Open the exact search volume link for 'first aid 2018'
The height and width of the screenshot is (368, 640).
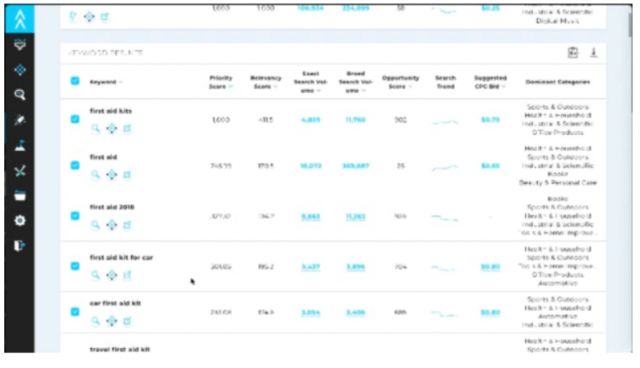click(311, 217)
